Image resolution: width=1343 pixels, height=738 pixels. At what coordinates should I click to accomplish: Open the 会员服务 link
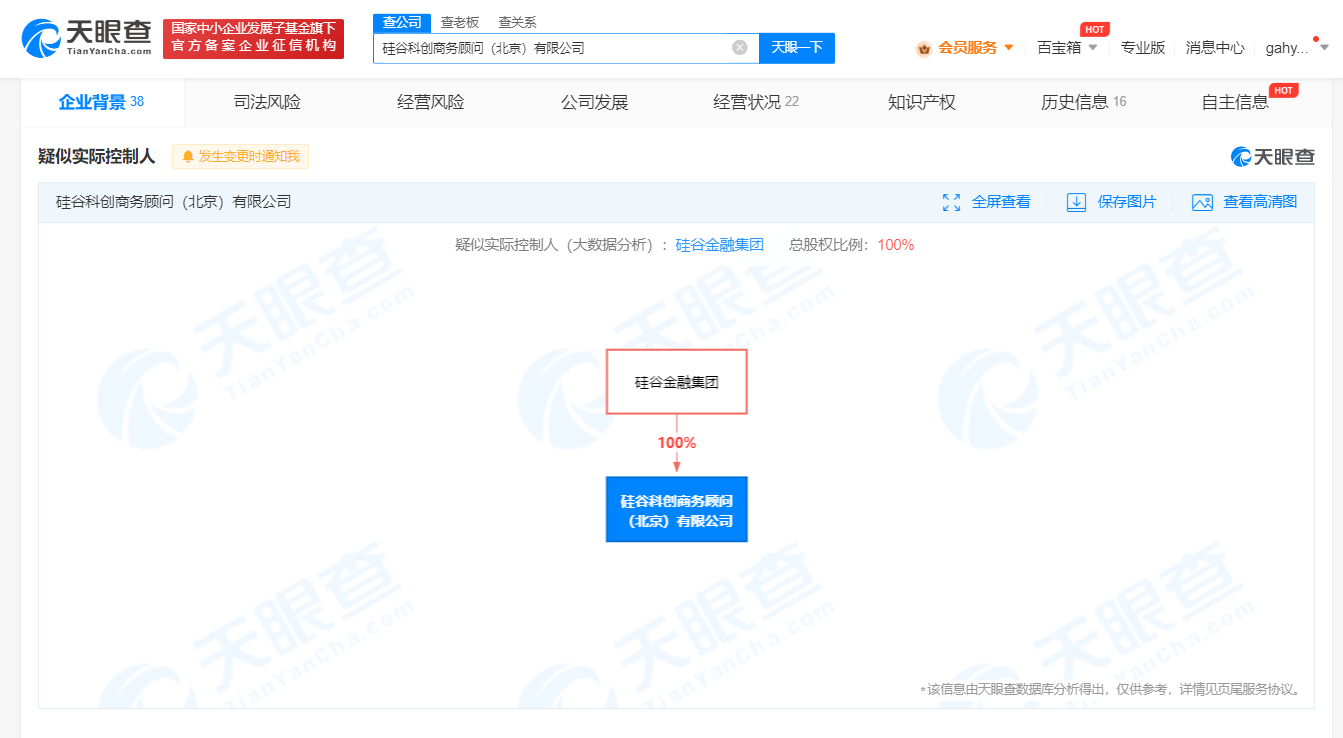[x=967, y=47]
